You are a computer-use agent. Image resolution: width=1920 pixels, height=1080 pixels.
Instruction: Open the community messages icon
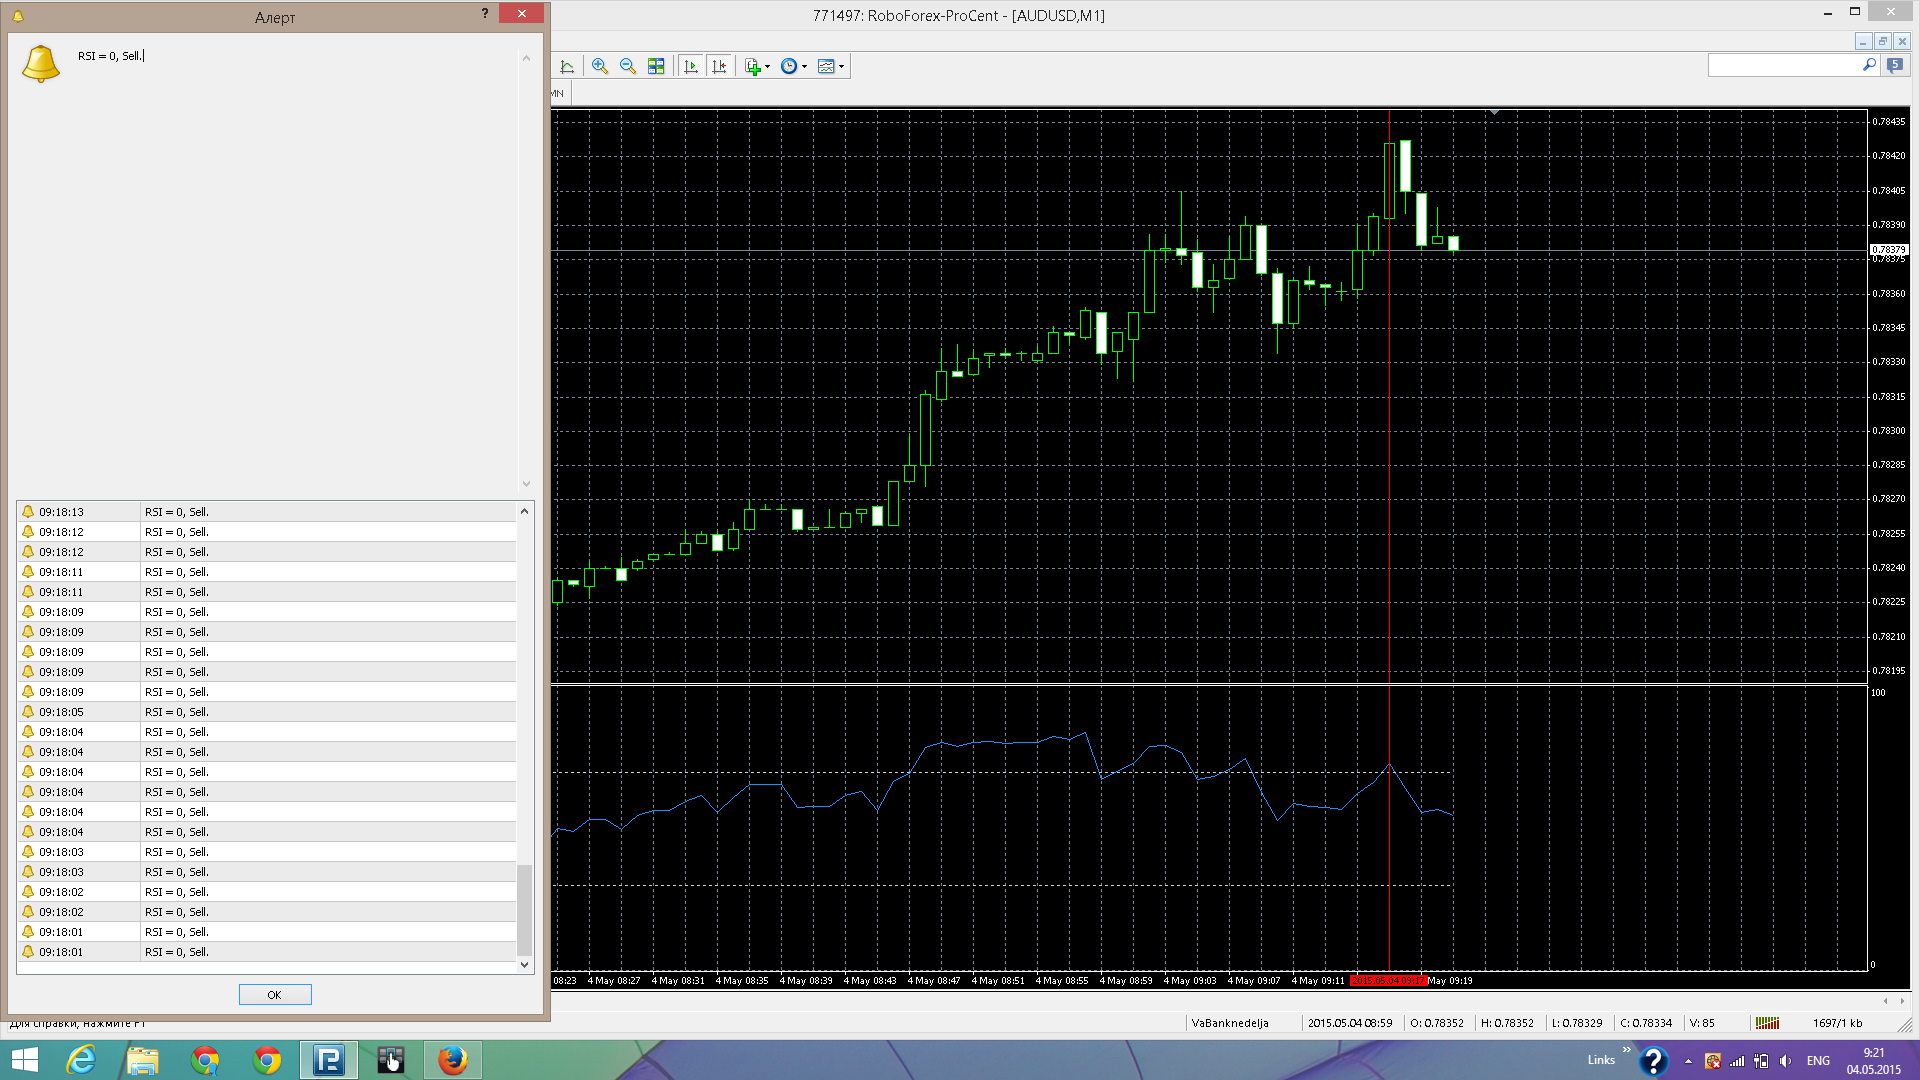click(1895, 65)
